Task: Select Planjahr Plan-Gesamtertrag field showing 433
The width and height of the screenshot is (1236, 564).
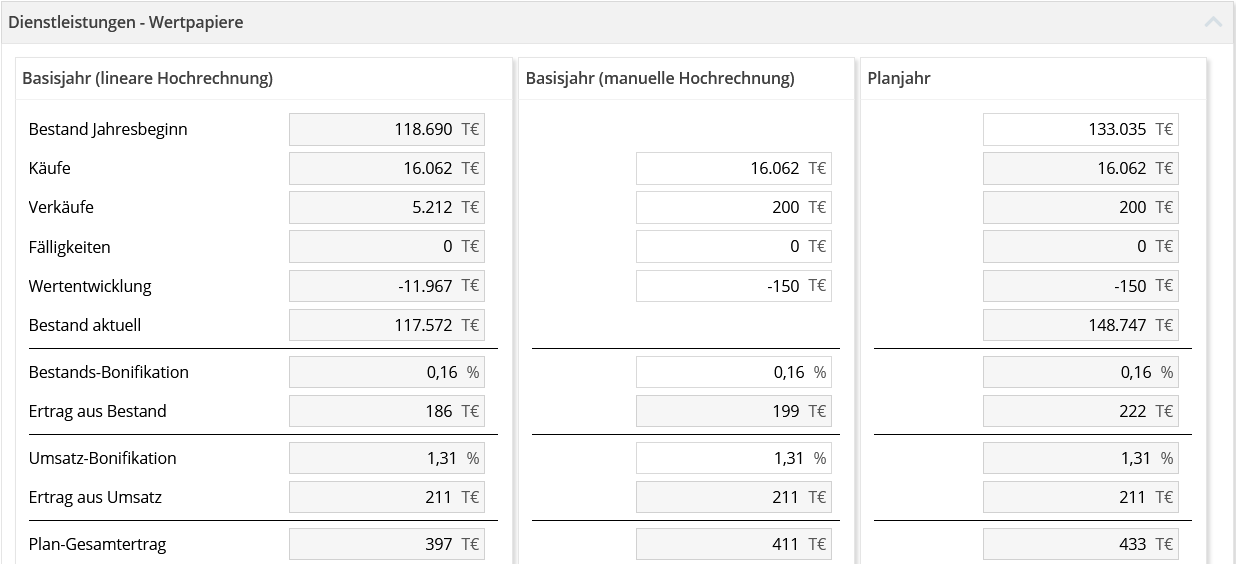Action: 1080,544
